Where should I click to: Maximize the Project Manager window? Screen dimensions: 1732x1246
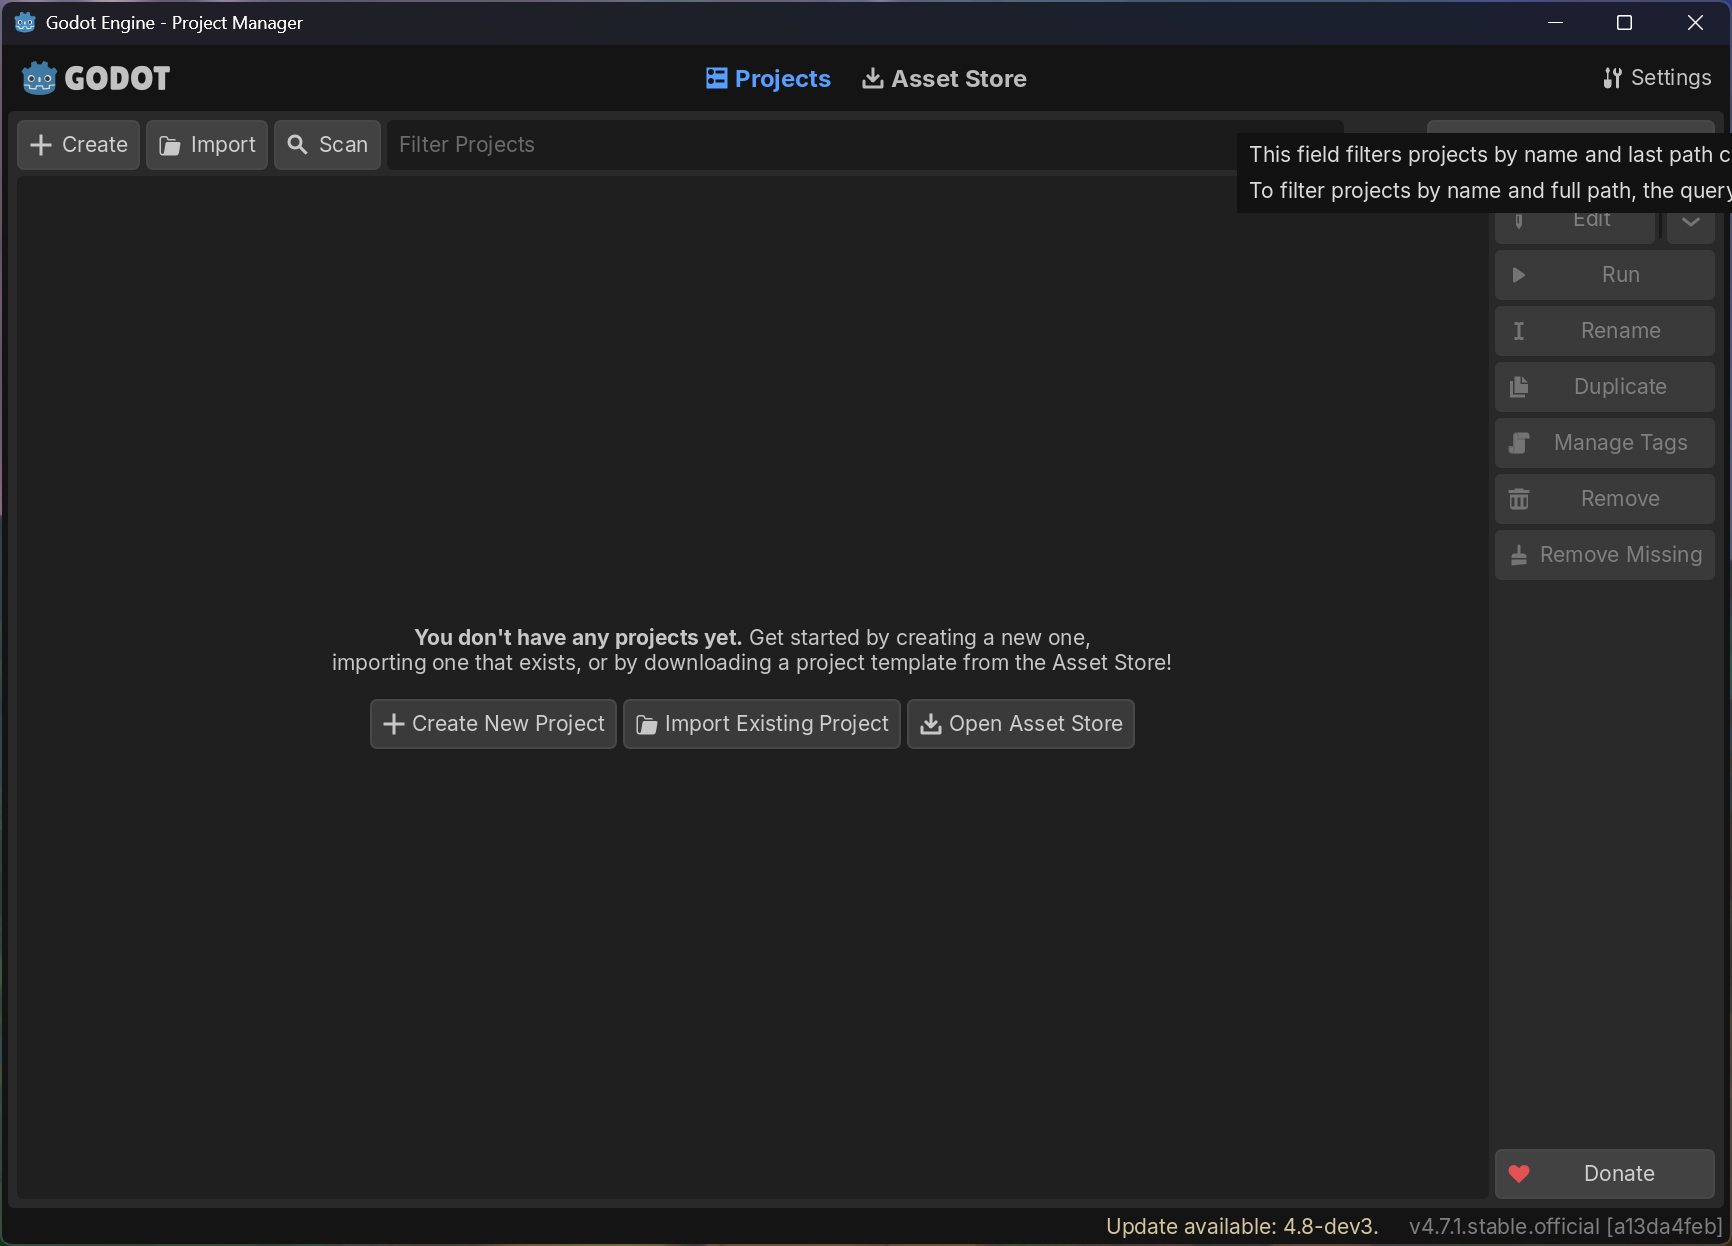tap(1625, 23)
